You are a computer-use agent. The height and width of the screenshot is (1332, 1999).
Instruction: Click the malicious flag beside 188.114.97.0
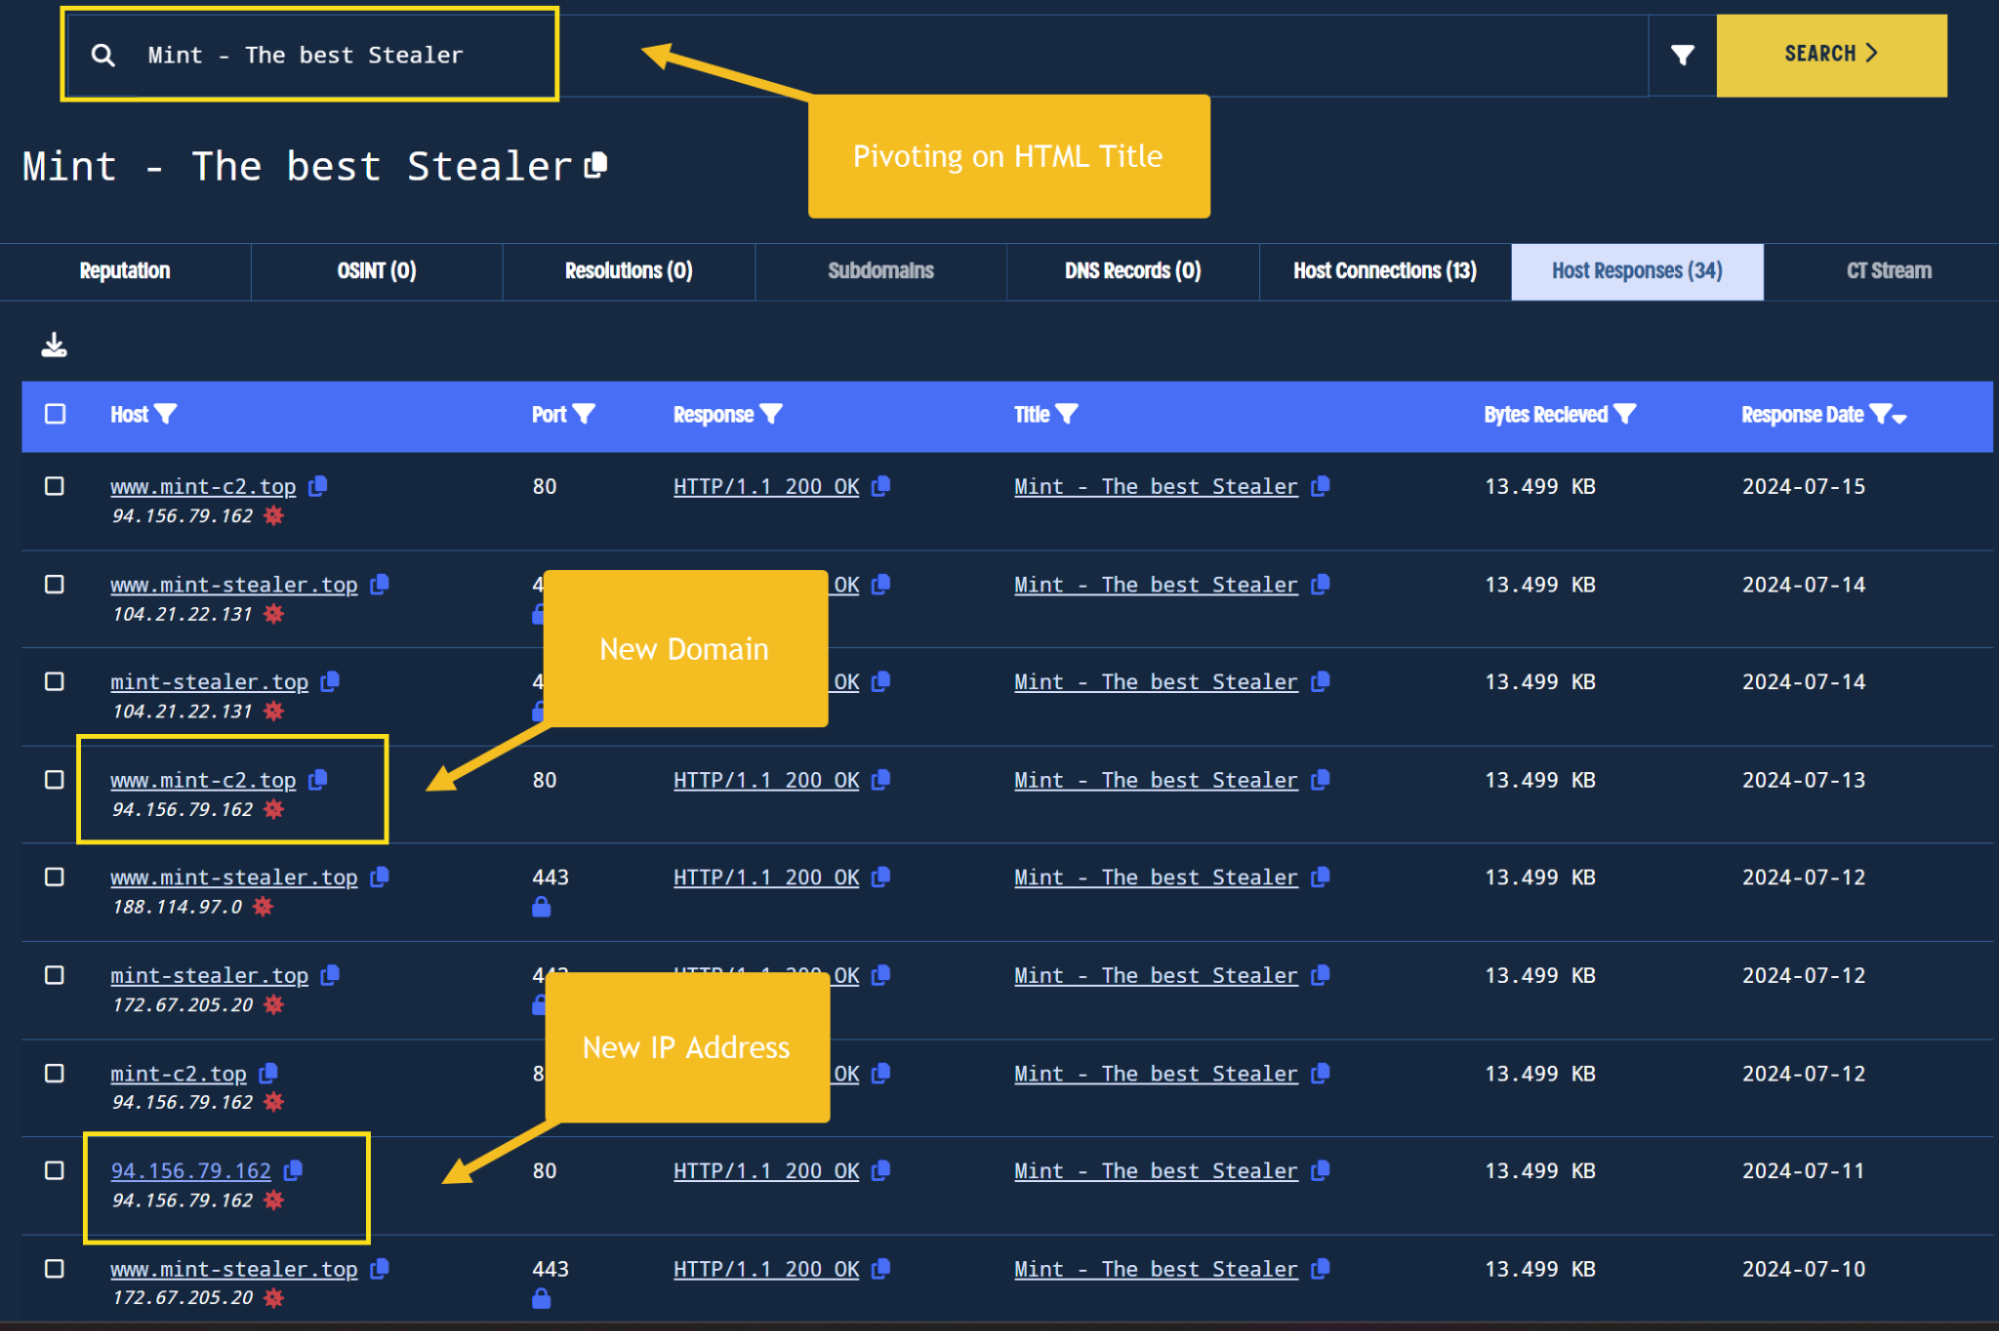point(263,907)
